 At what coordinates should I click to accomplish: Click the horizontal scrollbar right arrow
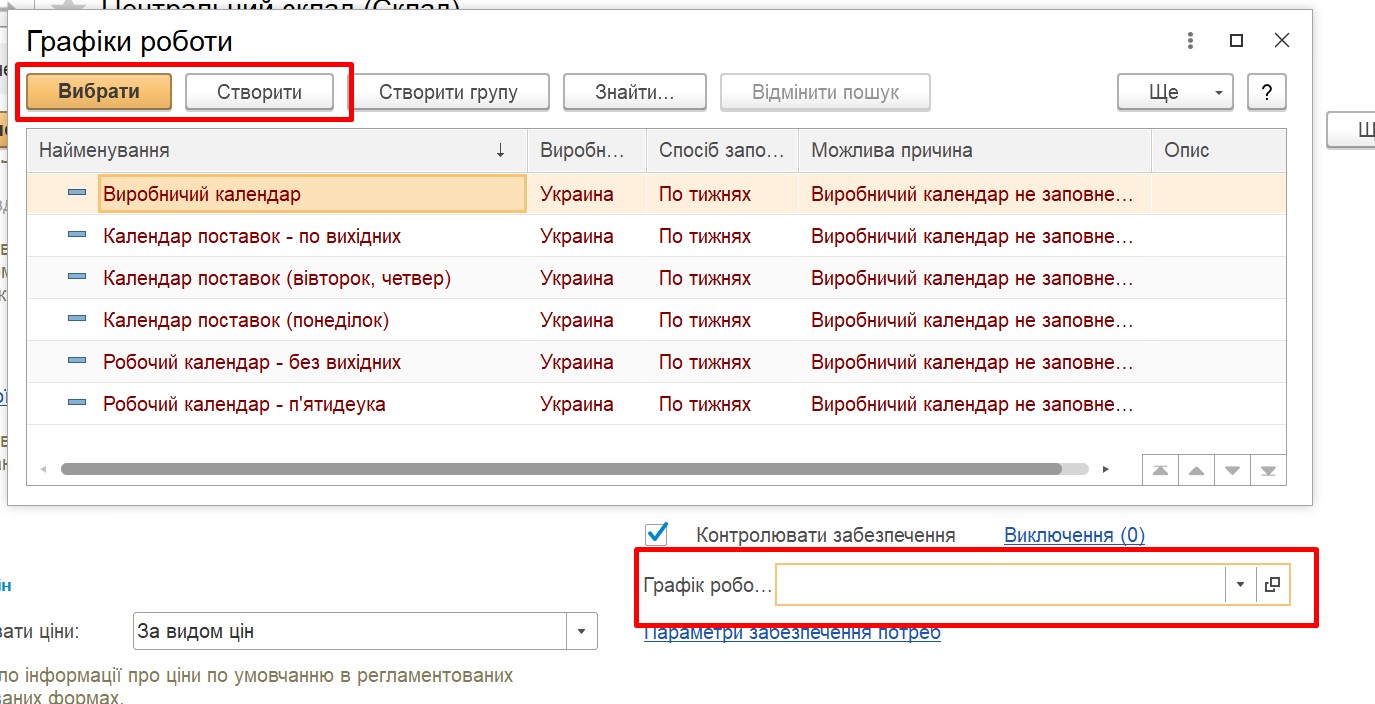point(1105,468)
